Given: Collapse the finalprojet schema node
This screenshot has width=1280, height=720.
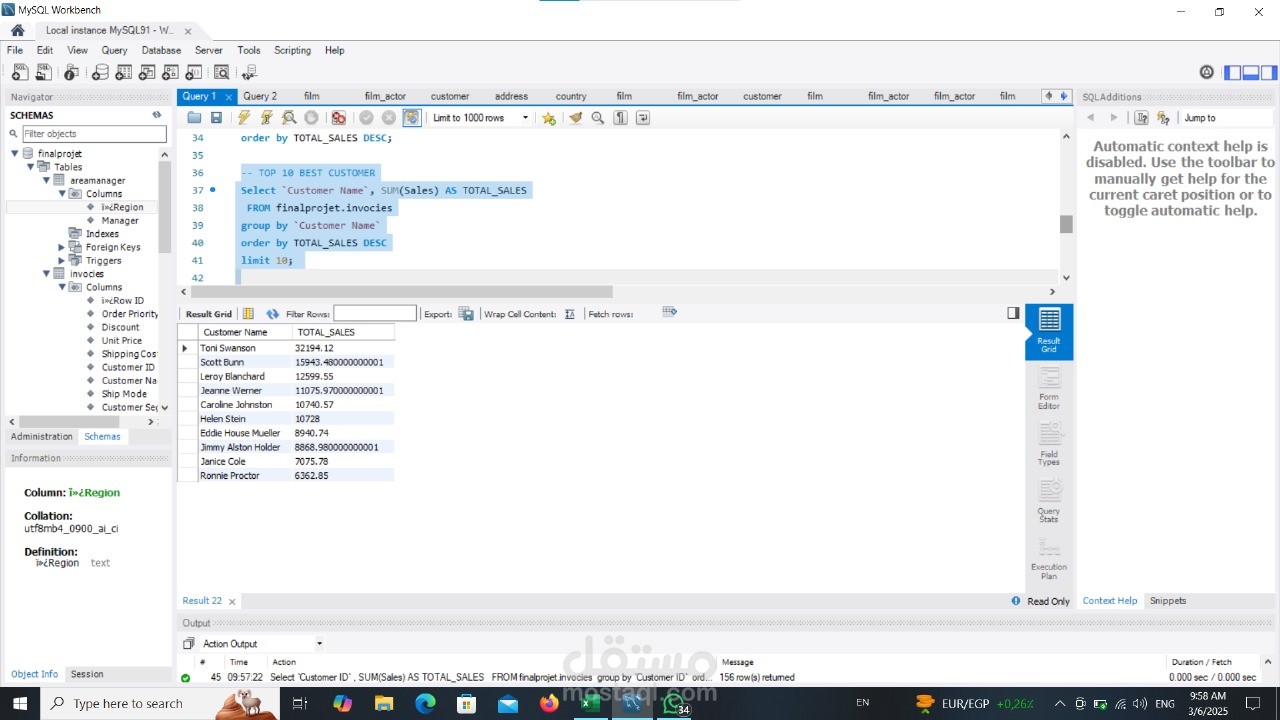Looking at the screenshot, I should pyautogui.click(x=15, y=154).
